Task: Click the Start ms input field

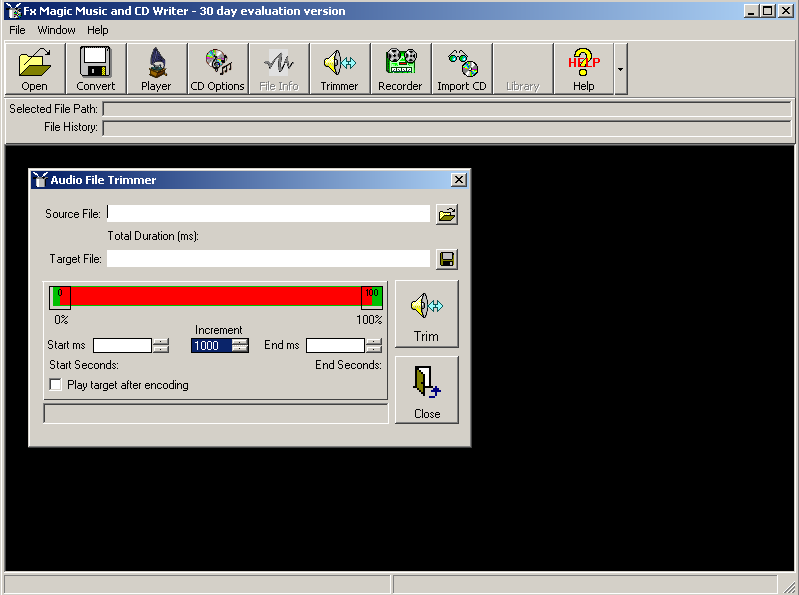Action: [122, 345]
